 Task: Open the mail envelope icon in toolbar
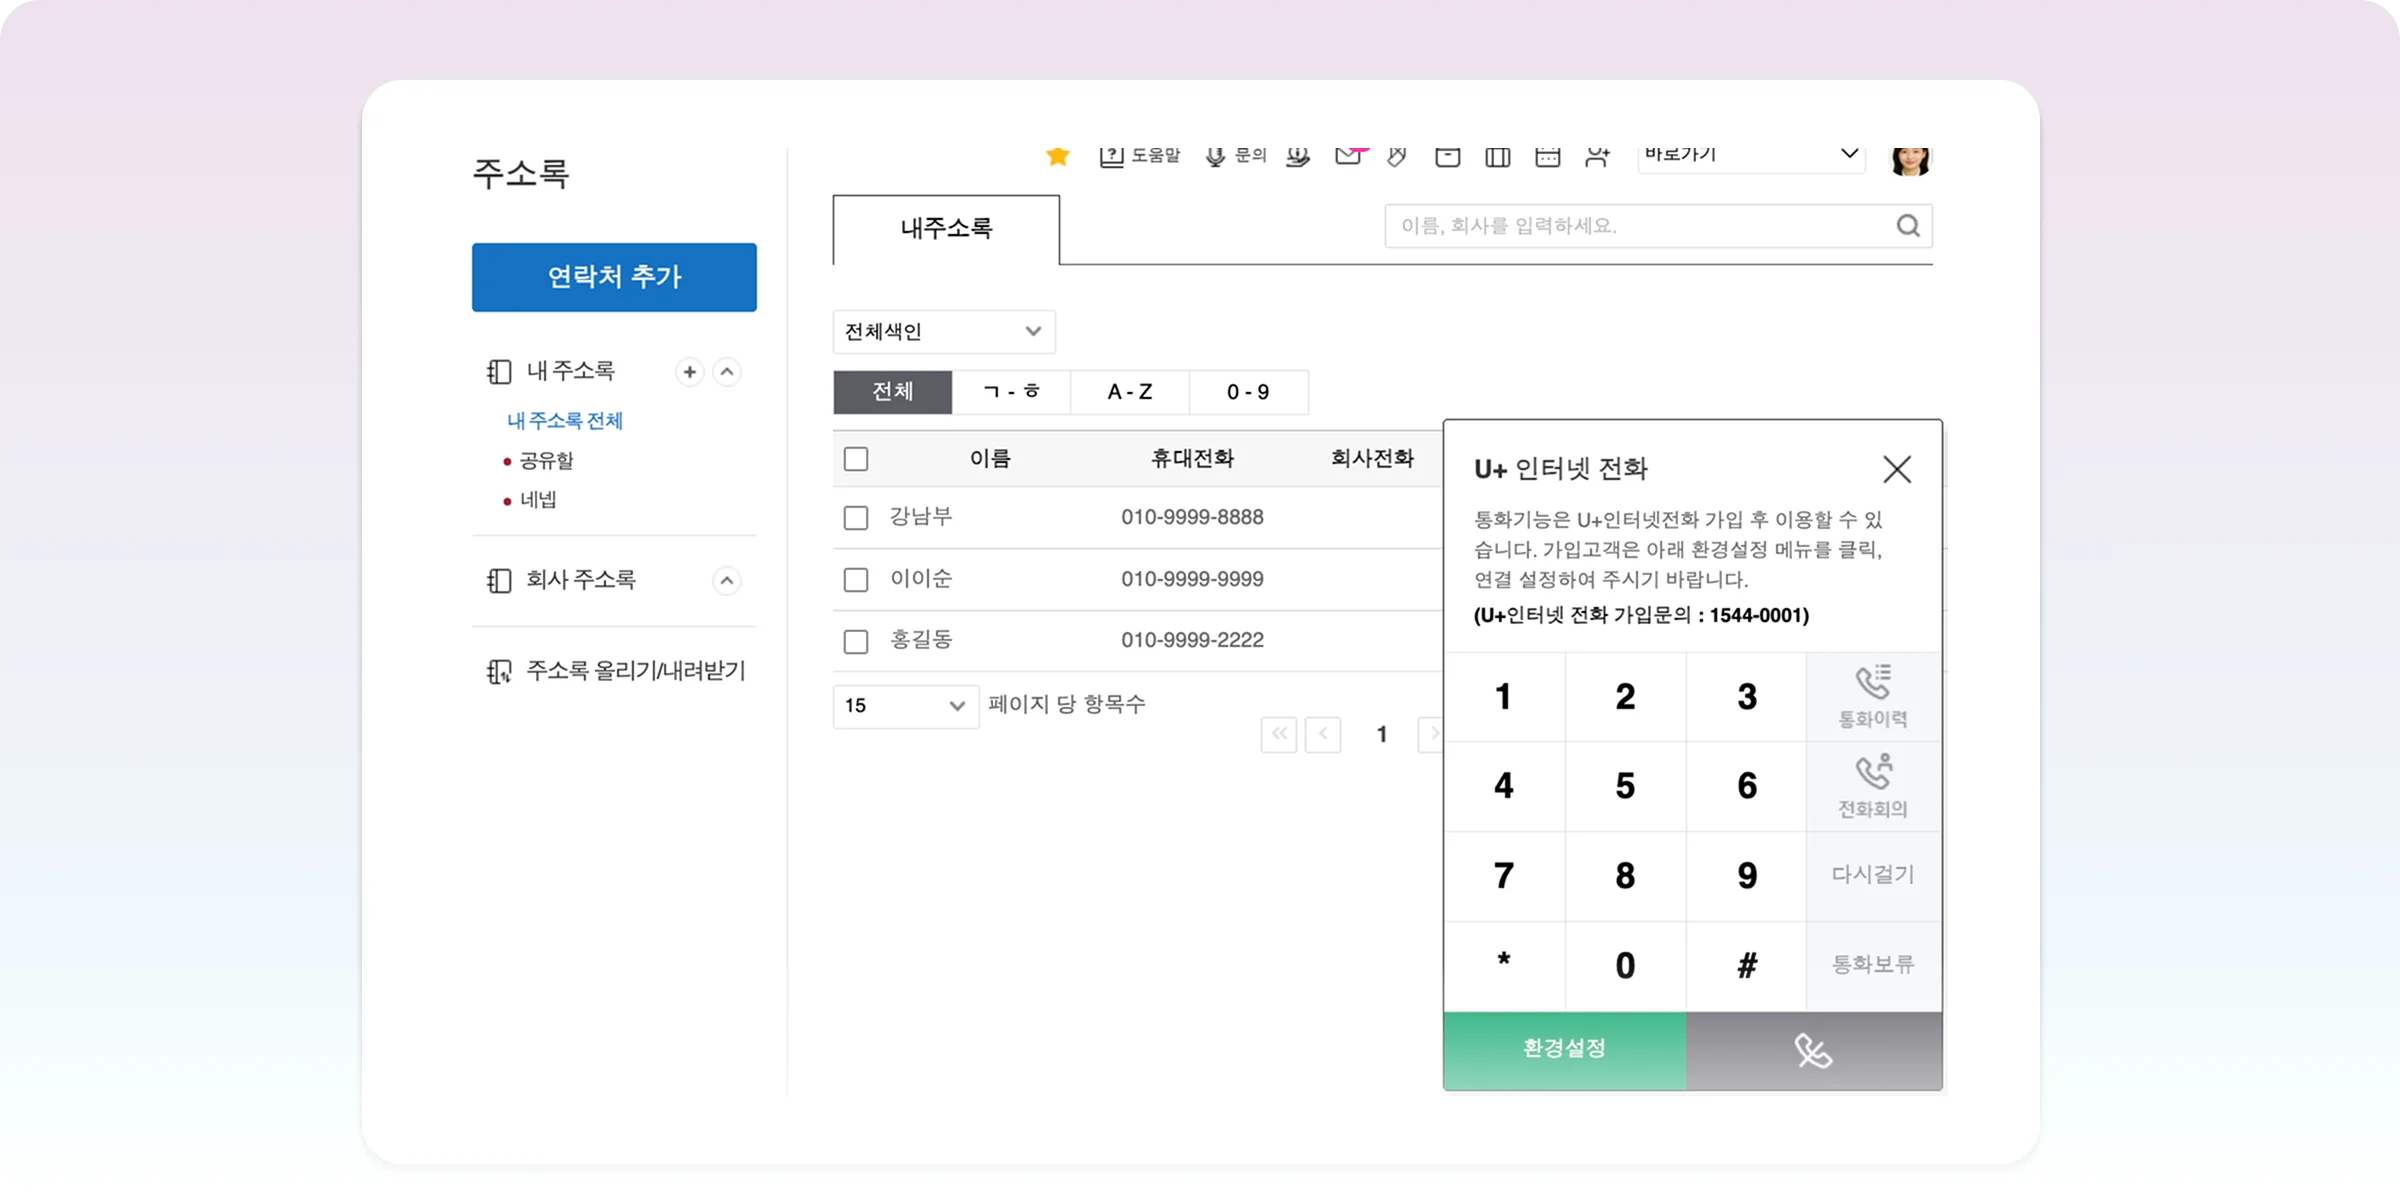pos(1348,156)
